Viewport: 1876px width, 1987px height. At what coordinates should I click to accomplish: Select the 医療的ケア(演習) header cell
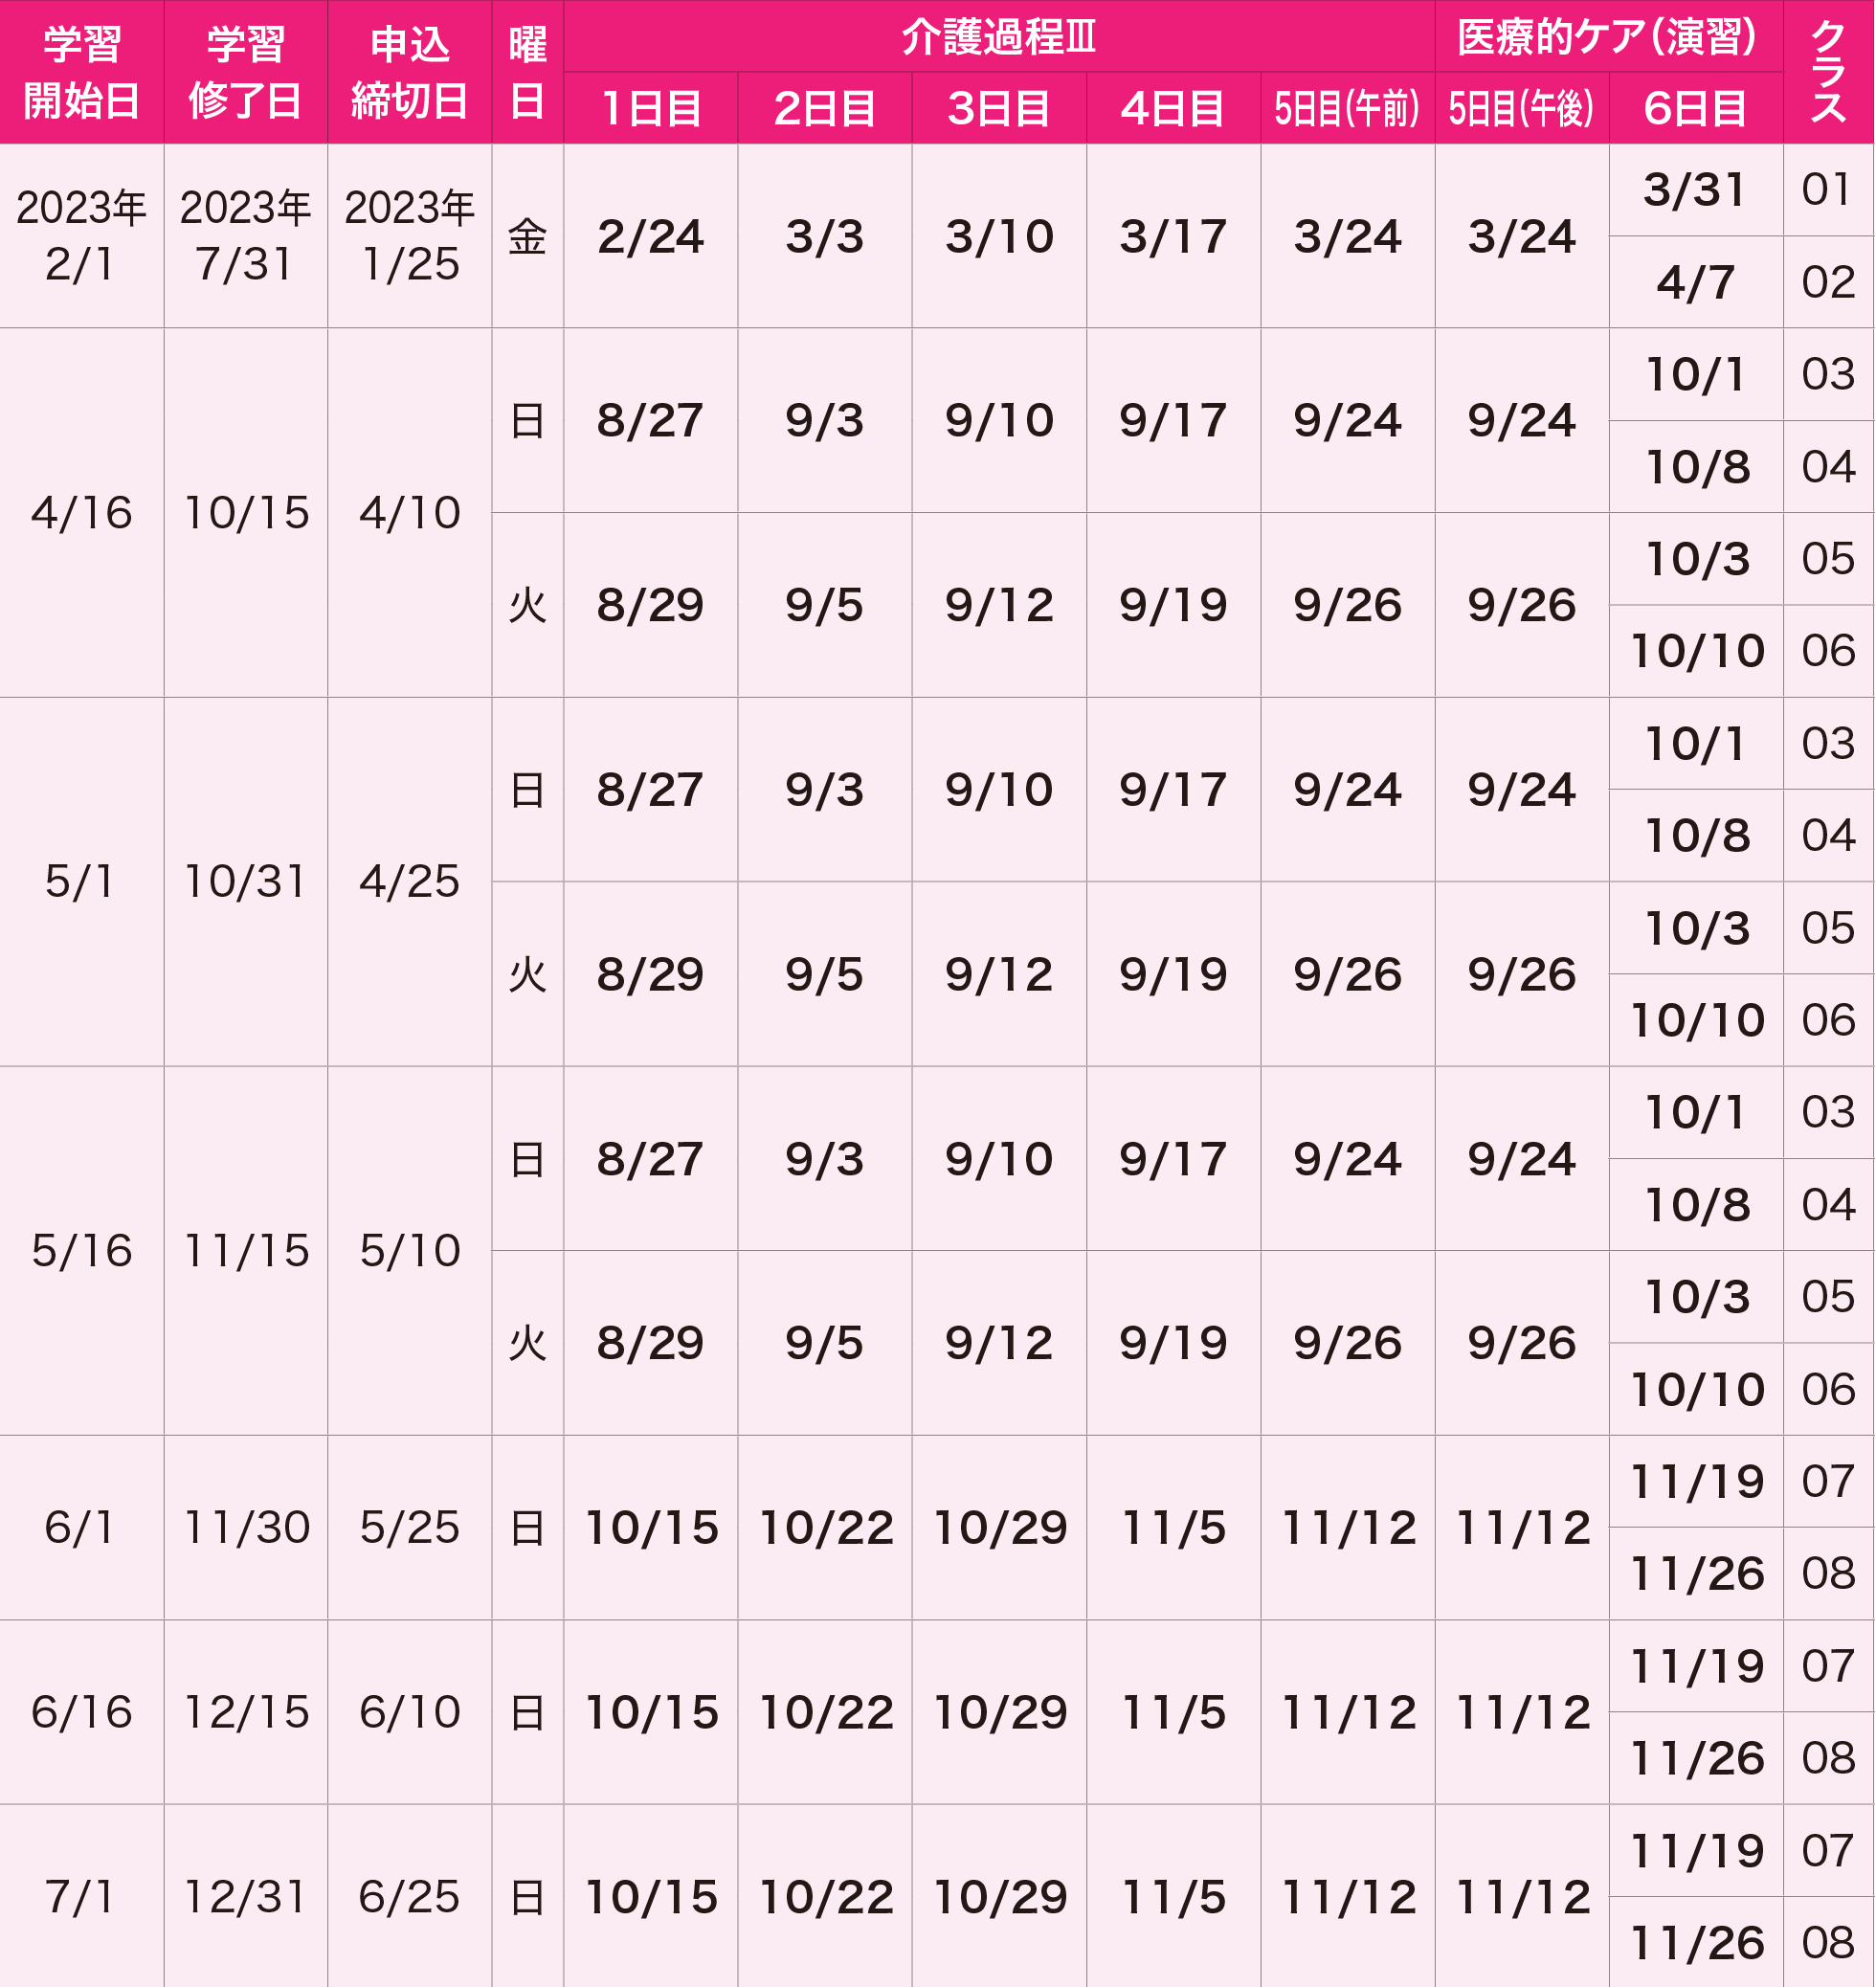click(1609, 36)
